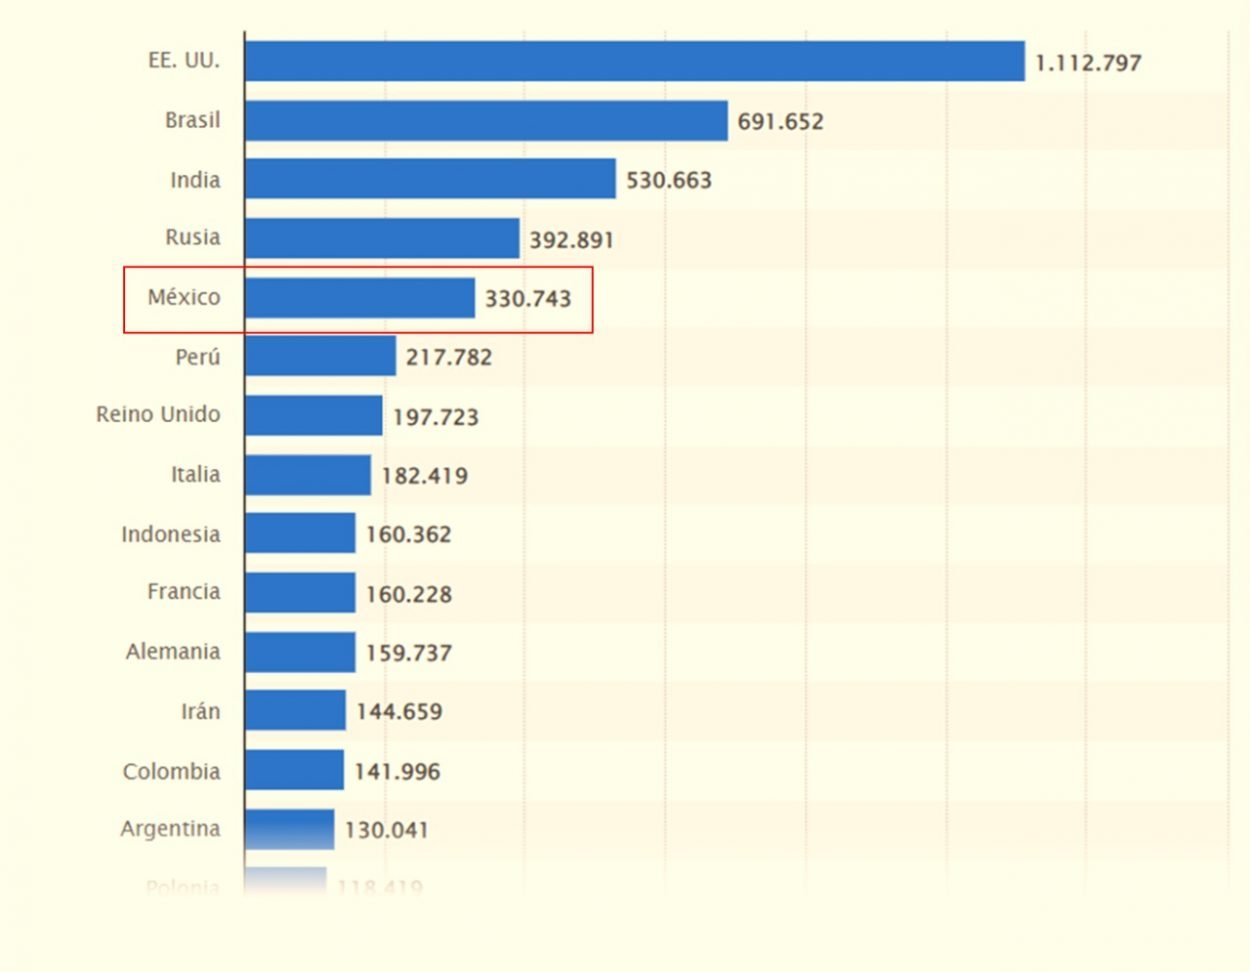This screenshot has width=1250, height=972.
Task: Click the Francia axis label
Action: pyautogui.click(x=183, y=592)
